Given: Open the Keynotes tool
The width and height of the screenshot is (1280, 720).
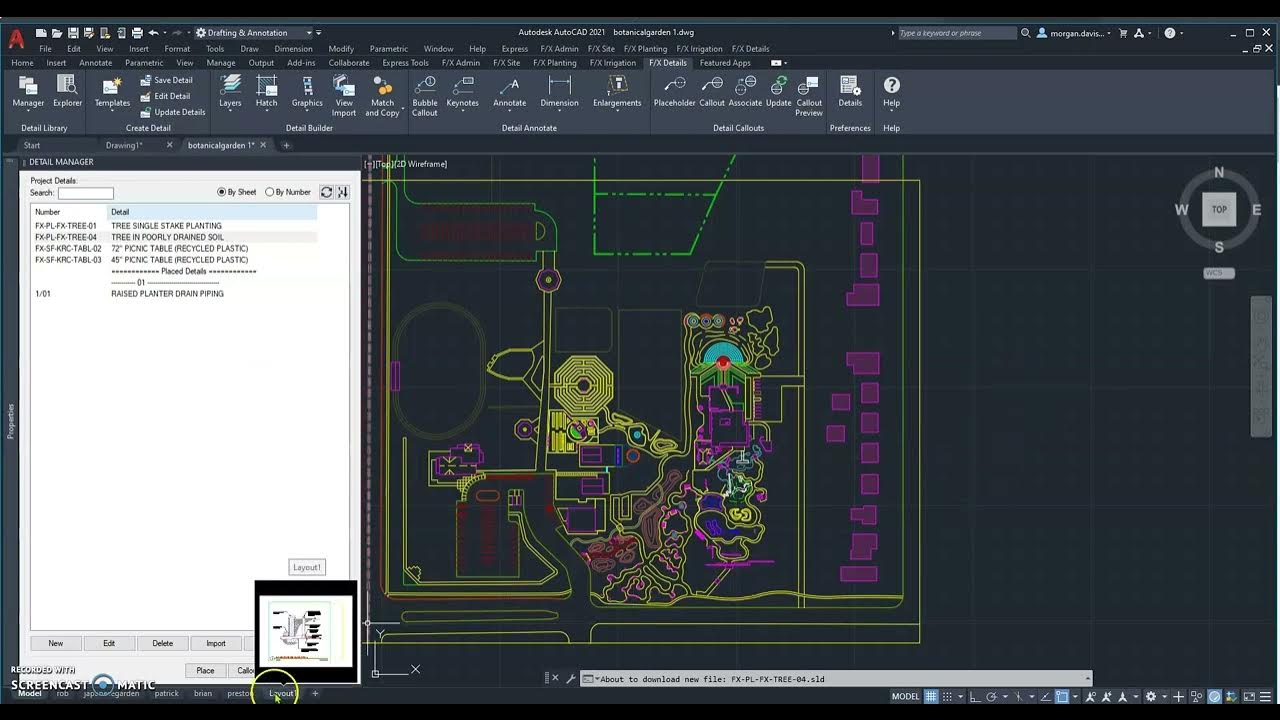Looking at the screenshot, I should [462, 92].
